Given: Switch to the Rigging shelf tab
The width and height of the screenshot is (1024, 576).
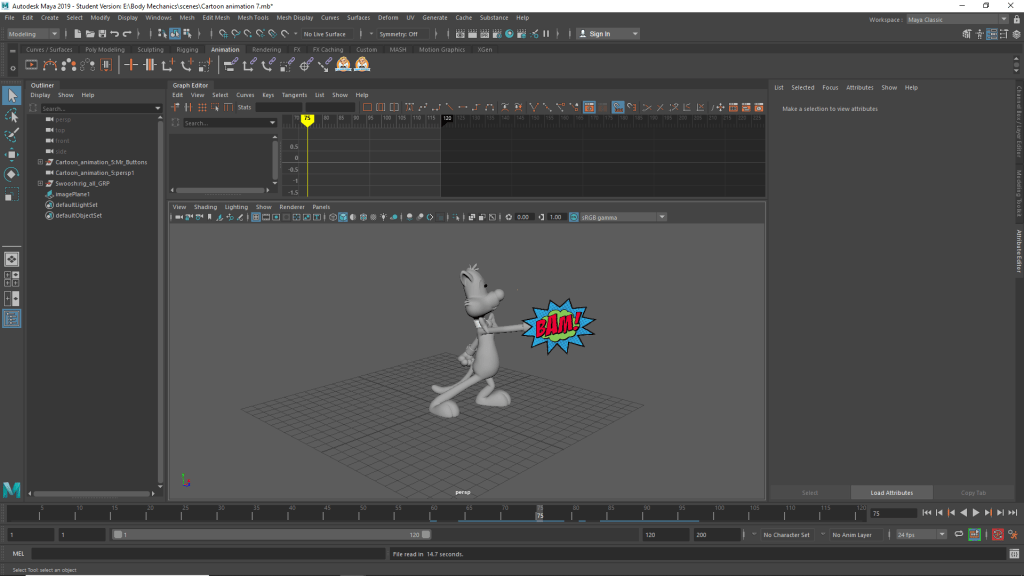Looking at the screenshot, I should pos(187,49).
